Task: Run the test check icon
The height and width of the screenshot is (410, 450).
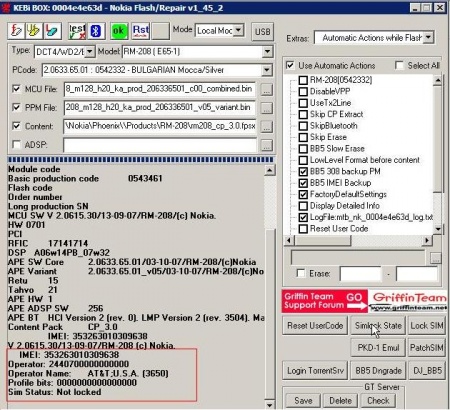Action: tap(77, 31)
